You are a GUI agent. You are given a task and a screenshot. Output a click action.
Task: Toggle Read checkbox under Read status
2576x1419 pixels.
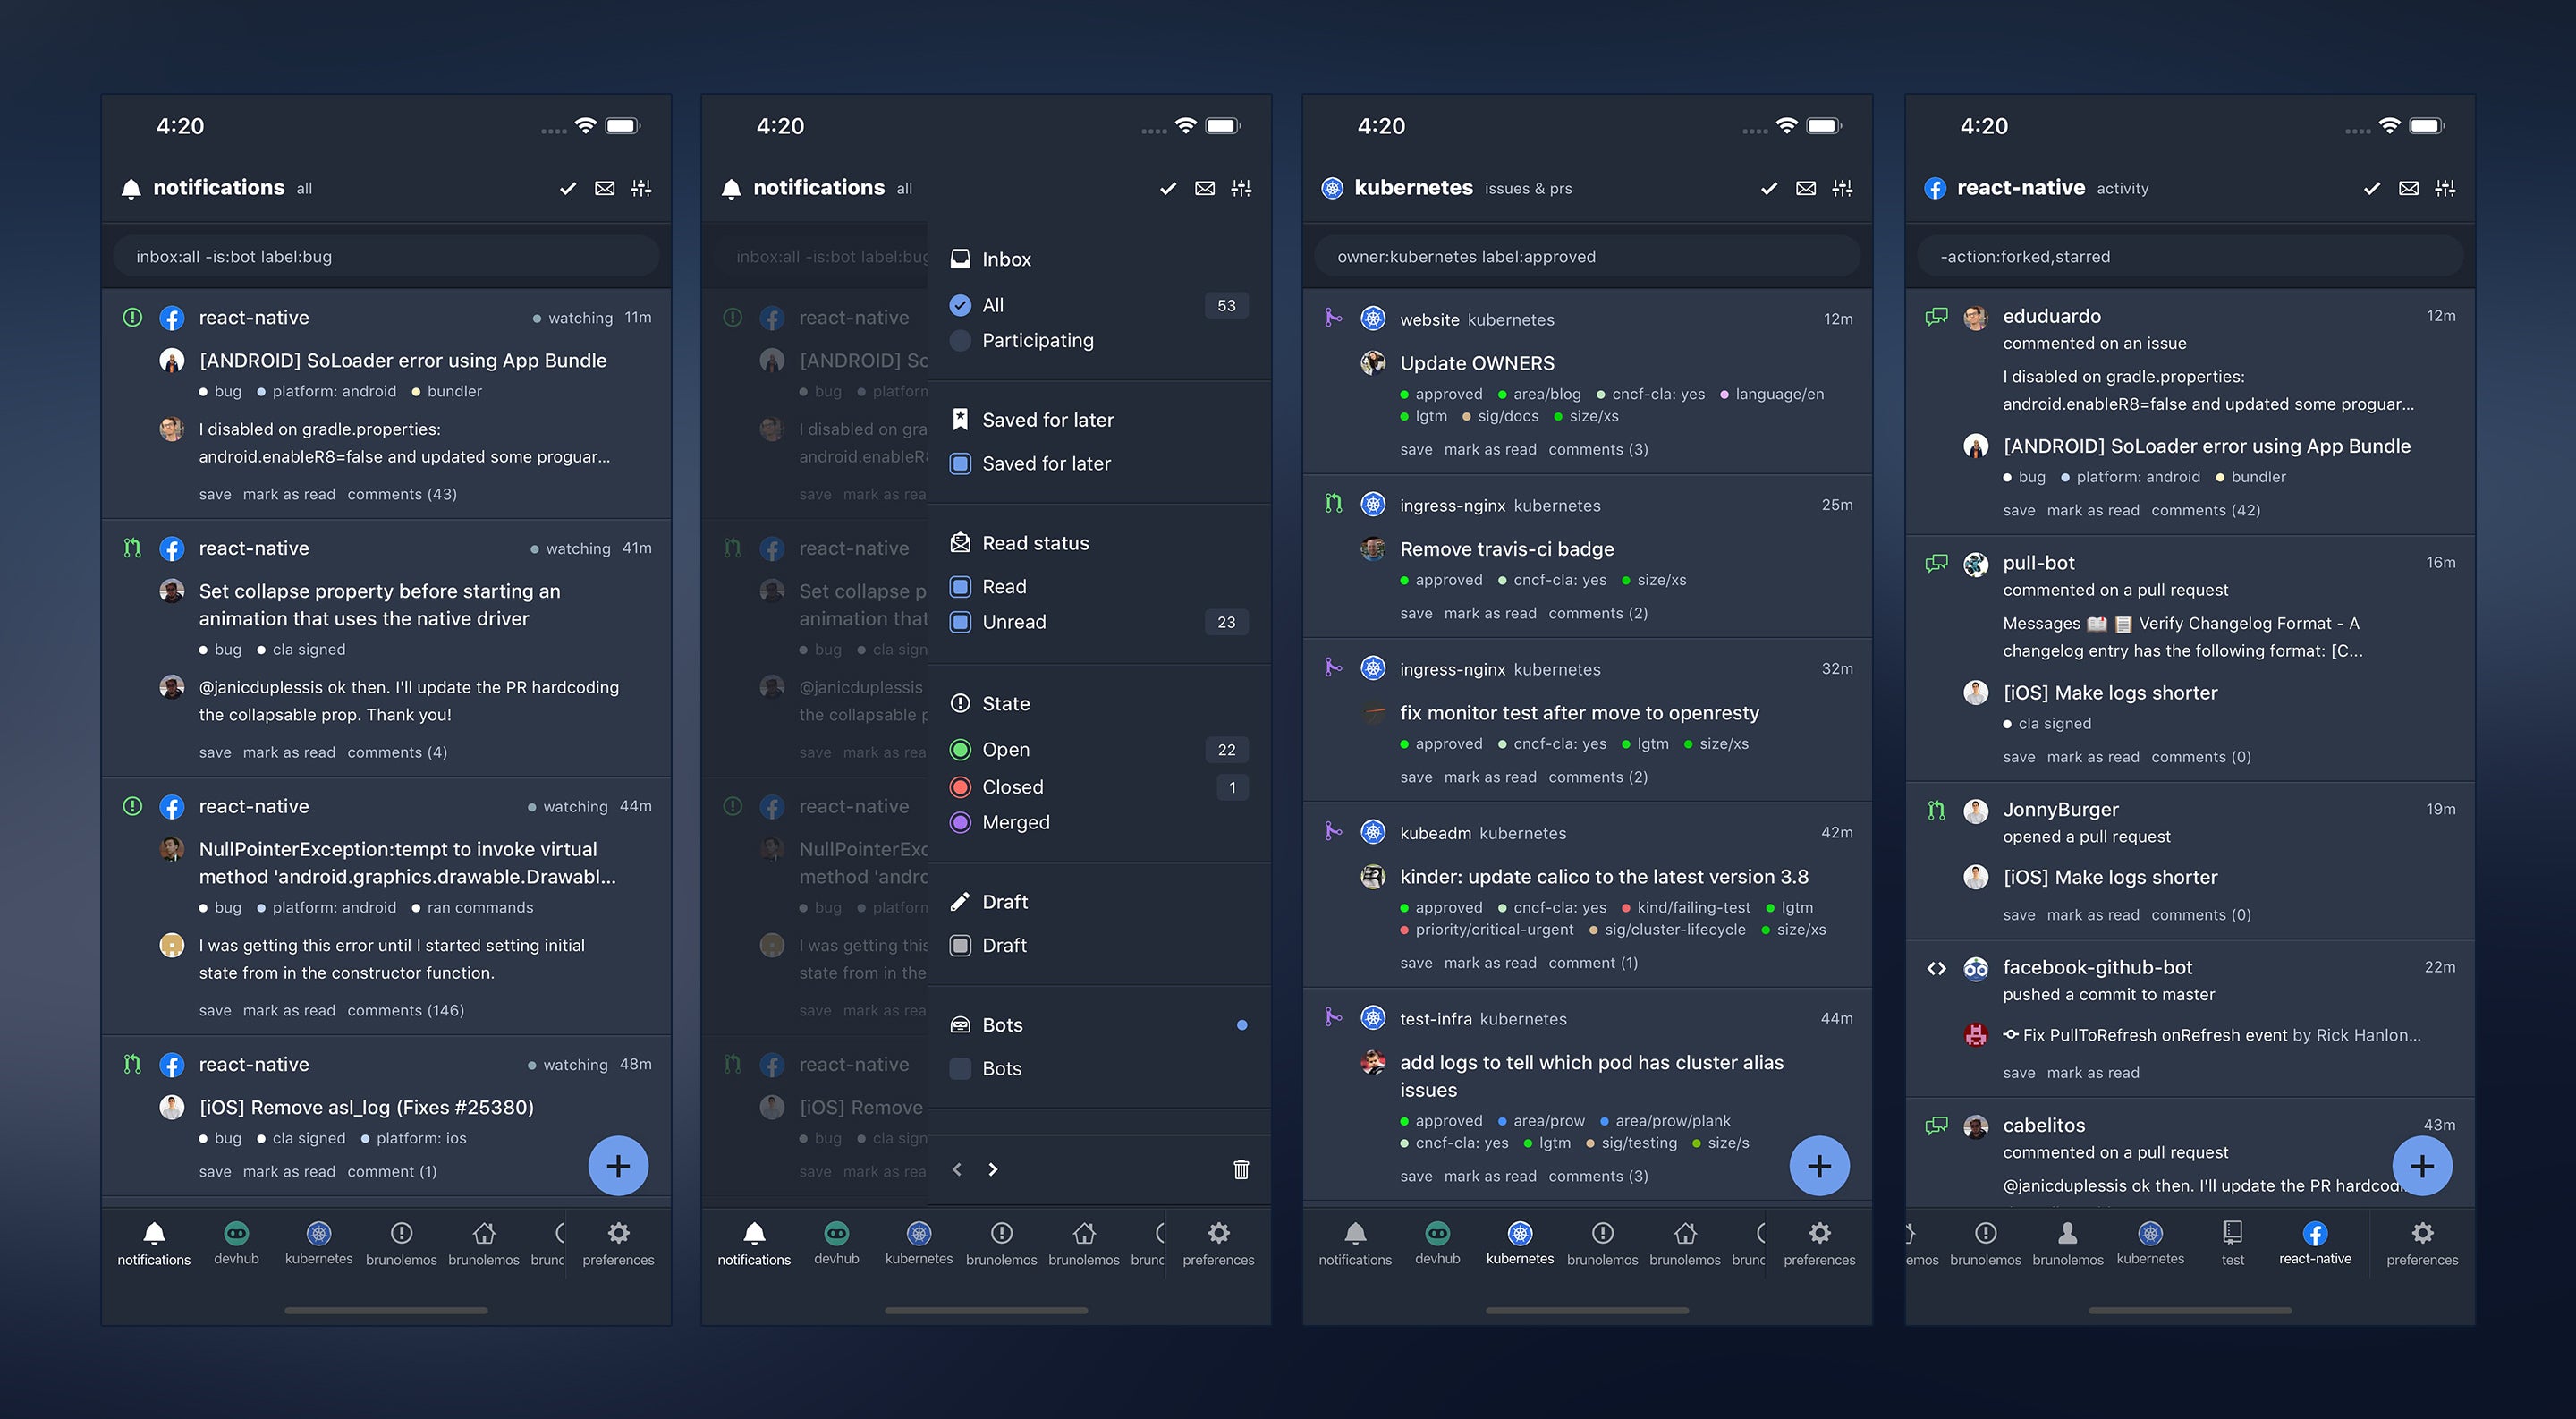tap(960, 587)
